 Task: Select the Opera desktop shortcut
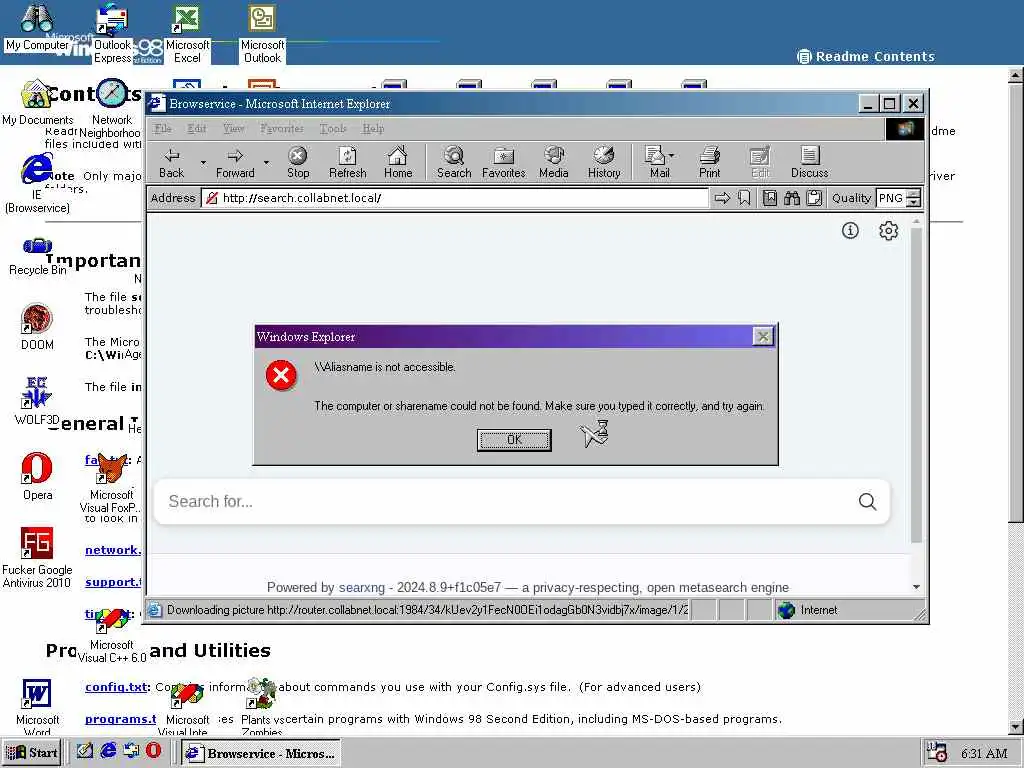click(37, 476)
